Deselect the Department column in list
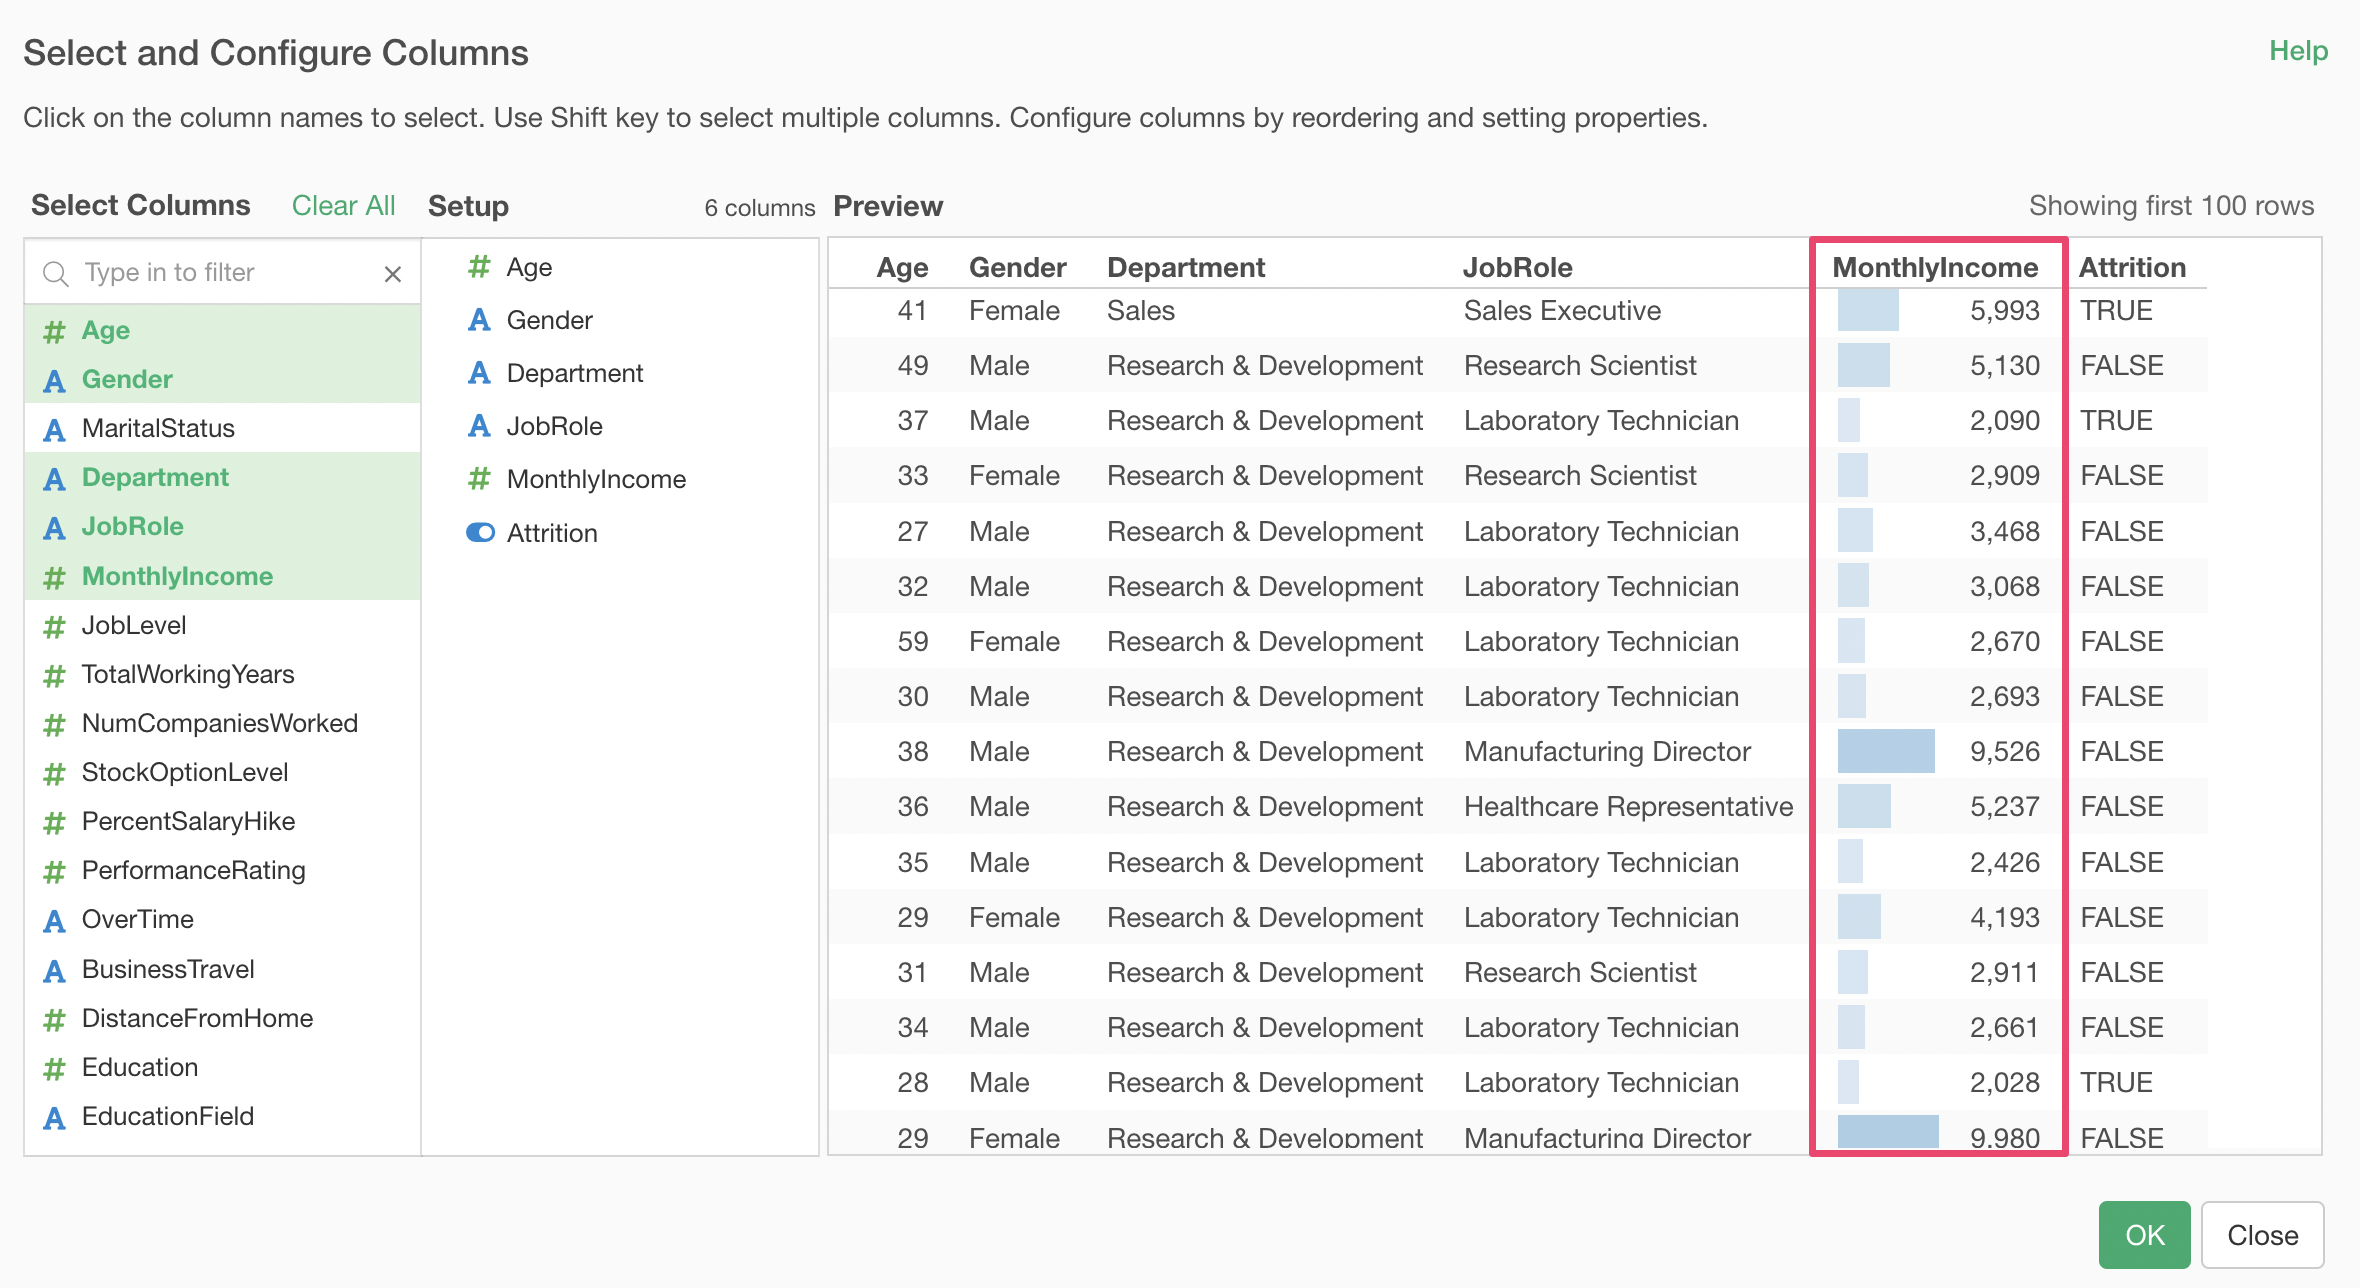 [x=155, y=478]
